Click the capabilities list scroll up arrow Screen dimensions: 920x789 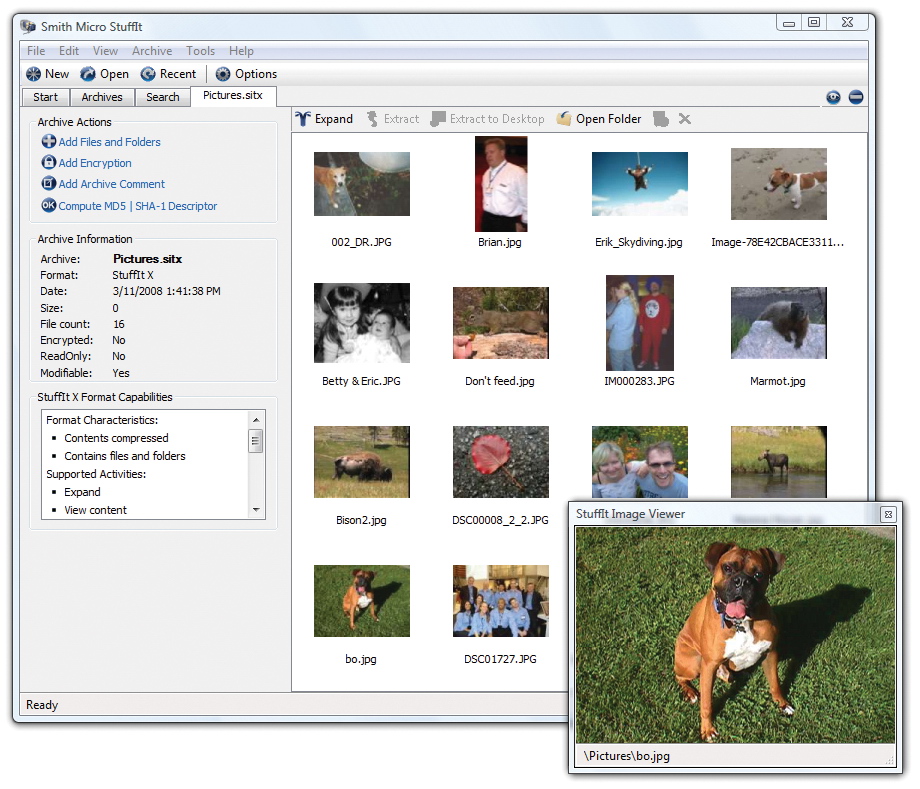coord(256,419)
